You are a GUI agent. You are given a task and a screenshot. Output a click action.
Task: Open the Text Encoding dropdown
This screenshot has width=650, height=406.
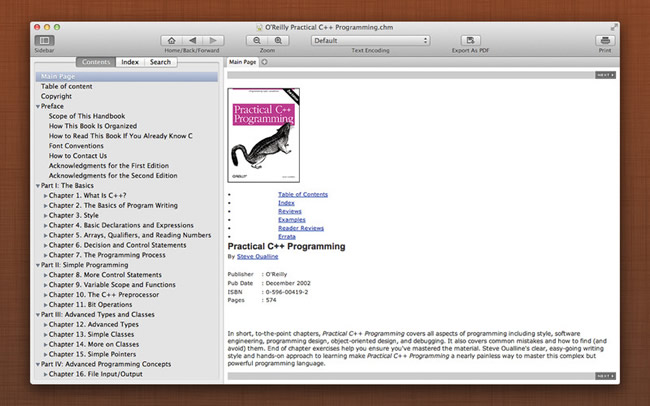click(370, 40)
